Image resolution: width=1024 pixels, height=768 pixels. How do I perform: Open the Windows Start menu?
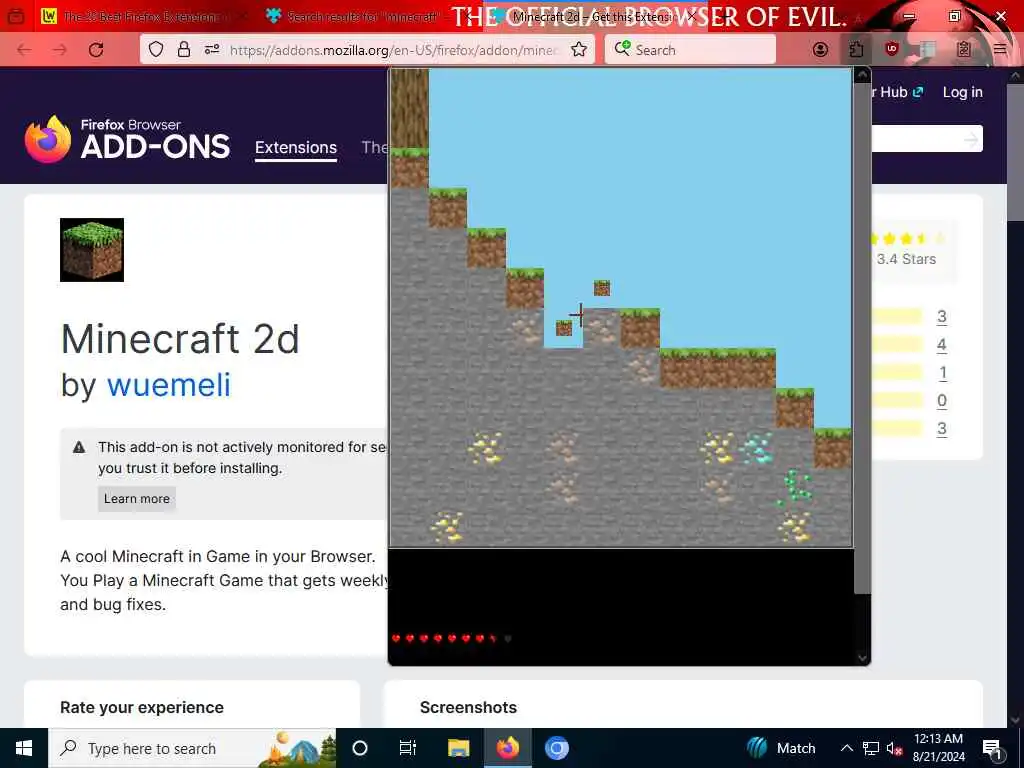tap(24, 748)
